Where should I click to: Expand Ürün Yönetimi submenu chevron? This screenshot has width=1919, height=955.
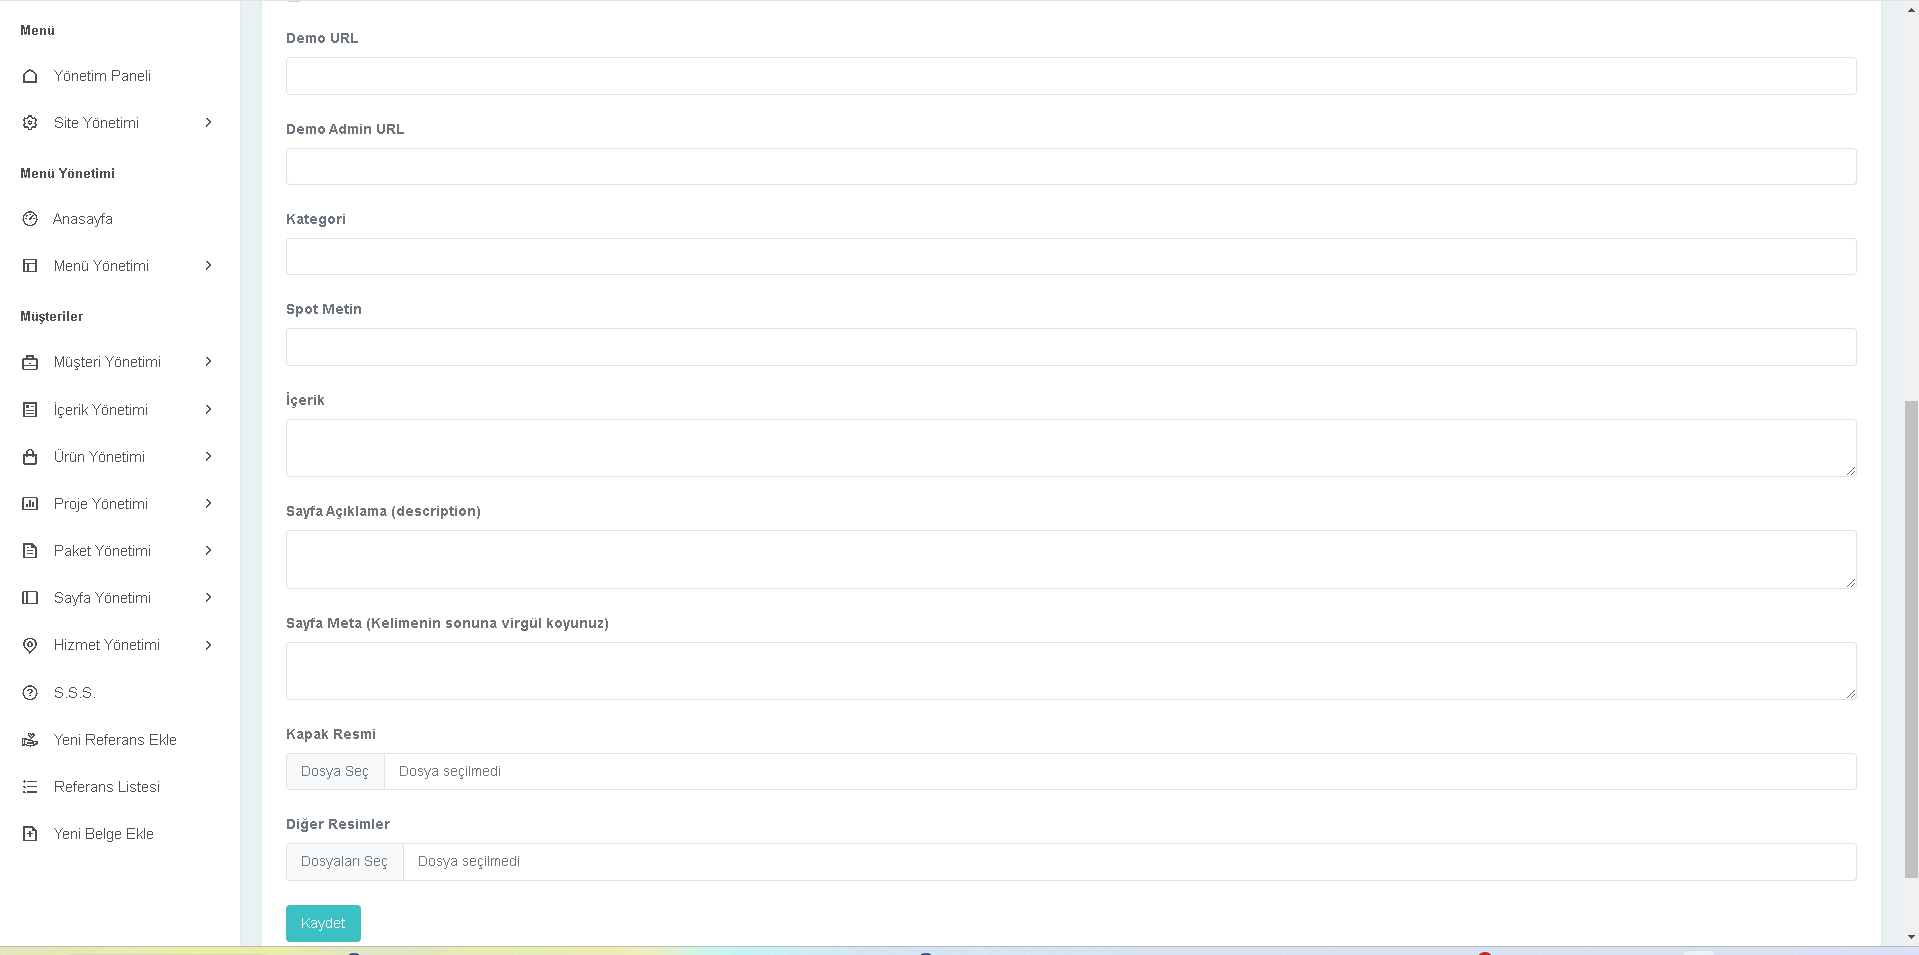coord(208,457)
